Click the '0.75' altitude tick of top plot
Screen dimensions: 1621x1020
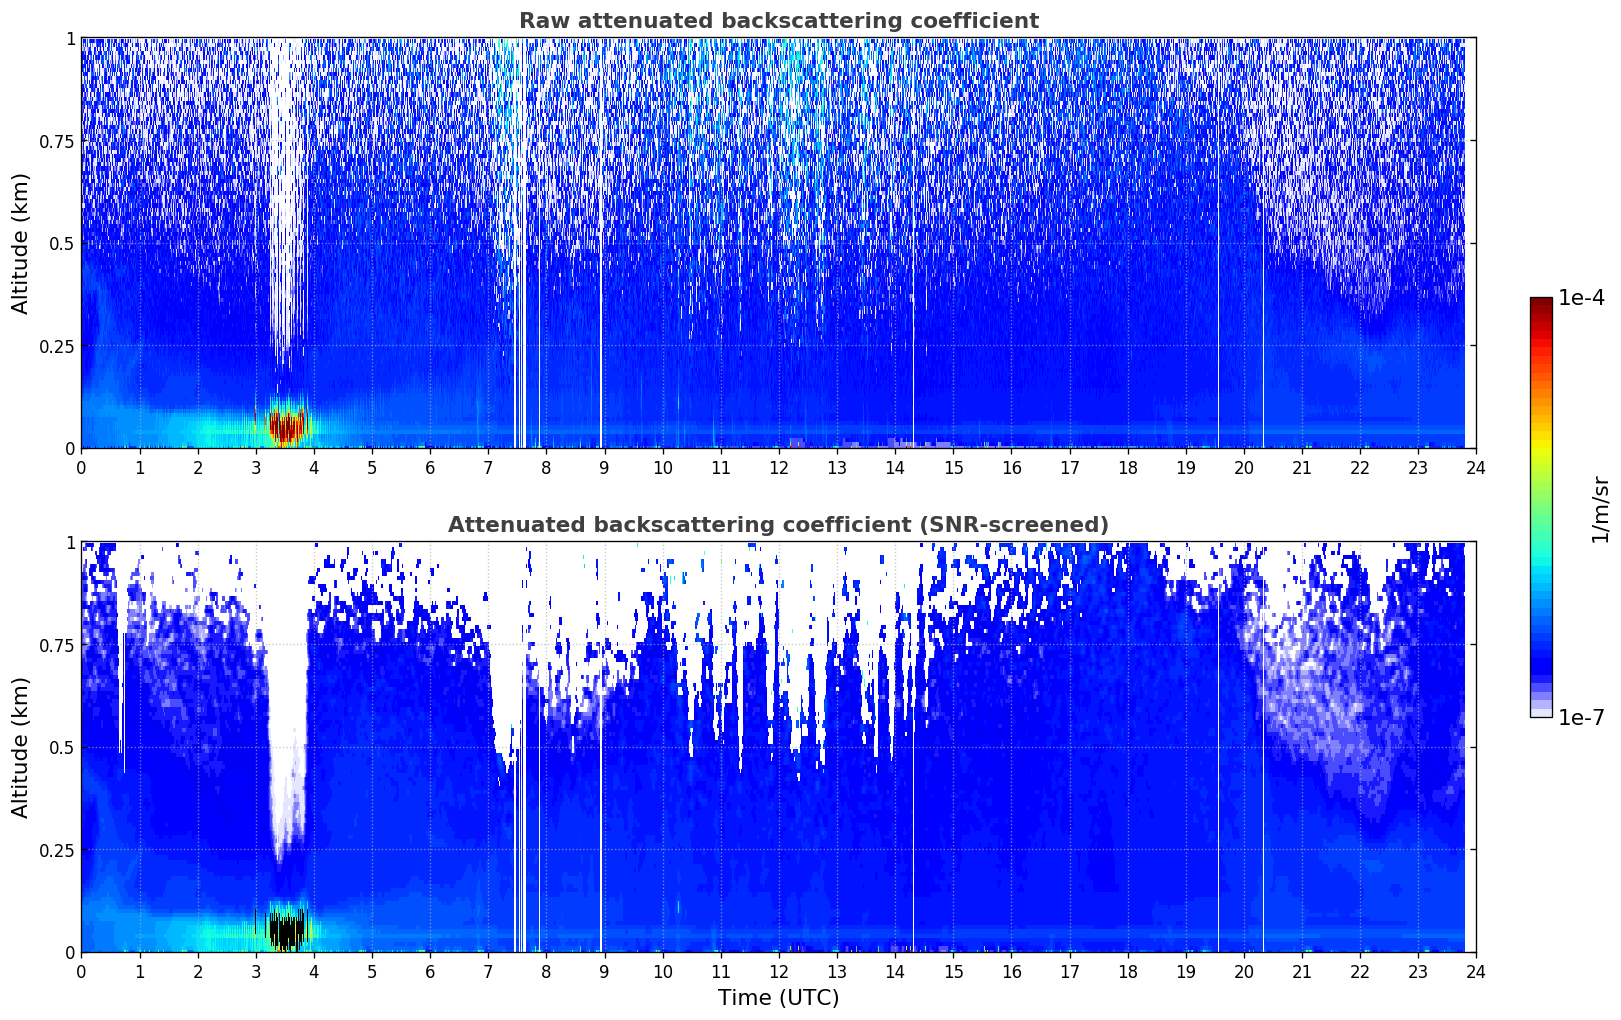coord(57,141)
